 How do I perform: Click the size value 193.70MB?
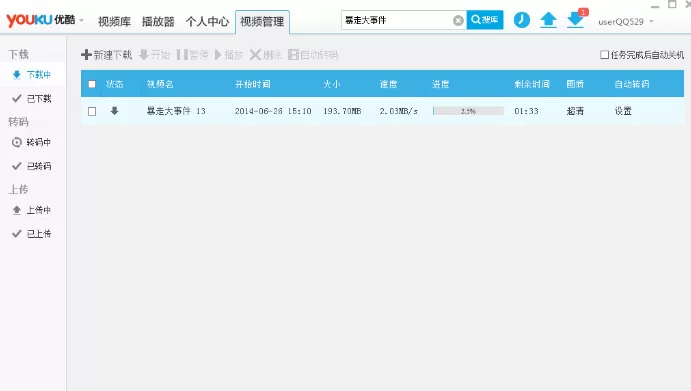pyautogui.click(x=342, y=111)
